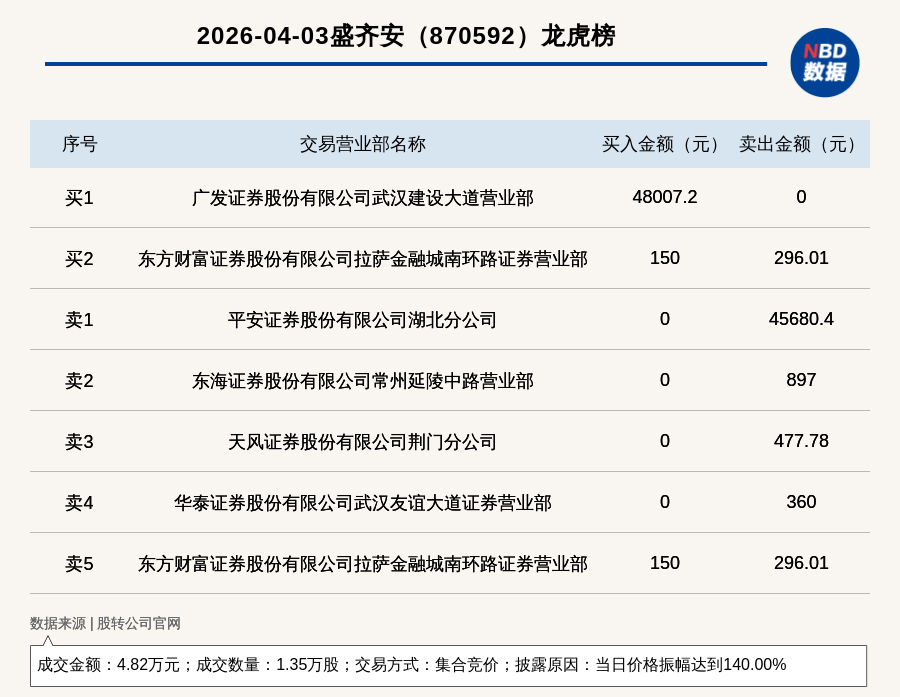The image size is (900, 697).
Task: Click the 48007.2 buy amount cell
Action: click(x=664, y=197)
